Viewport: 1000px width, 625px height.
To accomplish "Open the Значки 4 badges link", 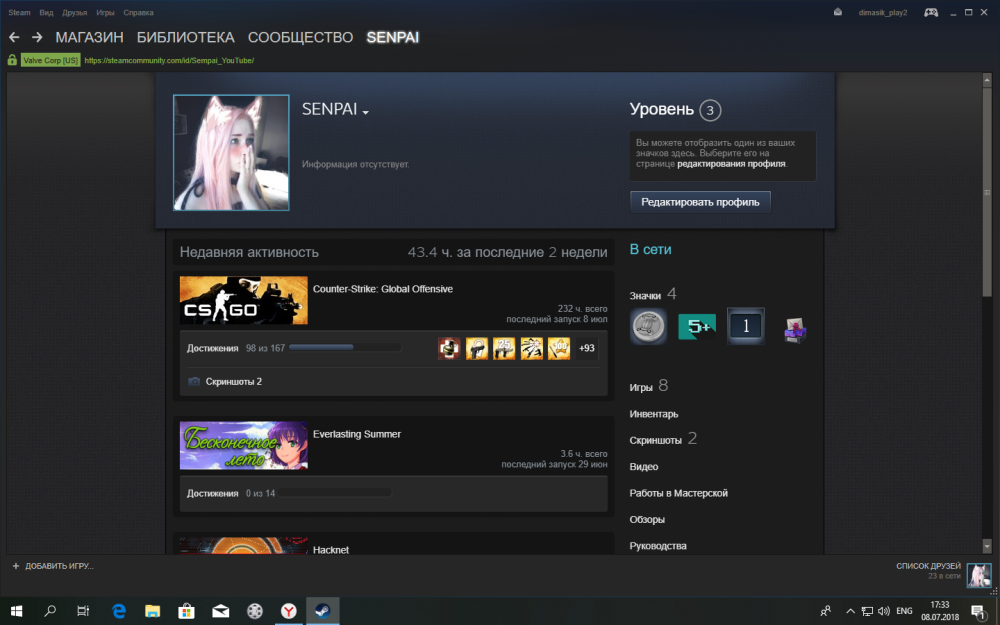I will 652,295.
